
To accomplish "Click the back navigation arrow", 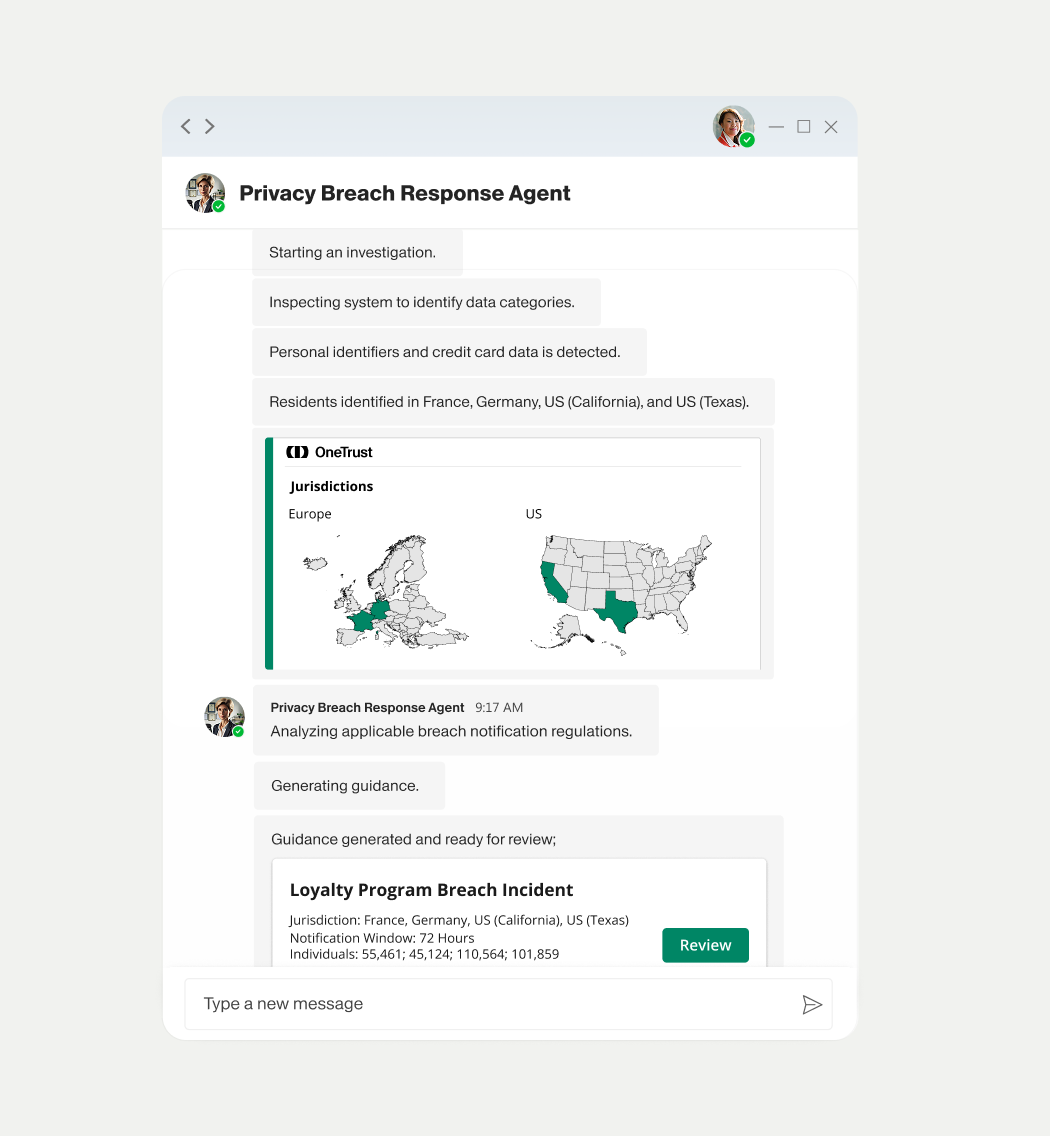I will tap(185, 126).
